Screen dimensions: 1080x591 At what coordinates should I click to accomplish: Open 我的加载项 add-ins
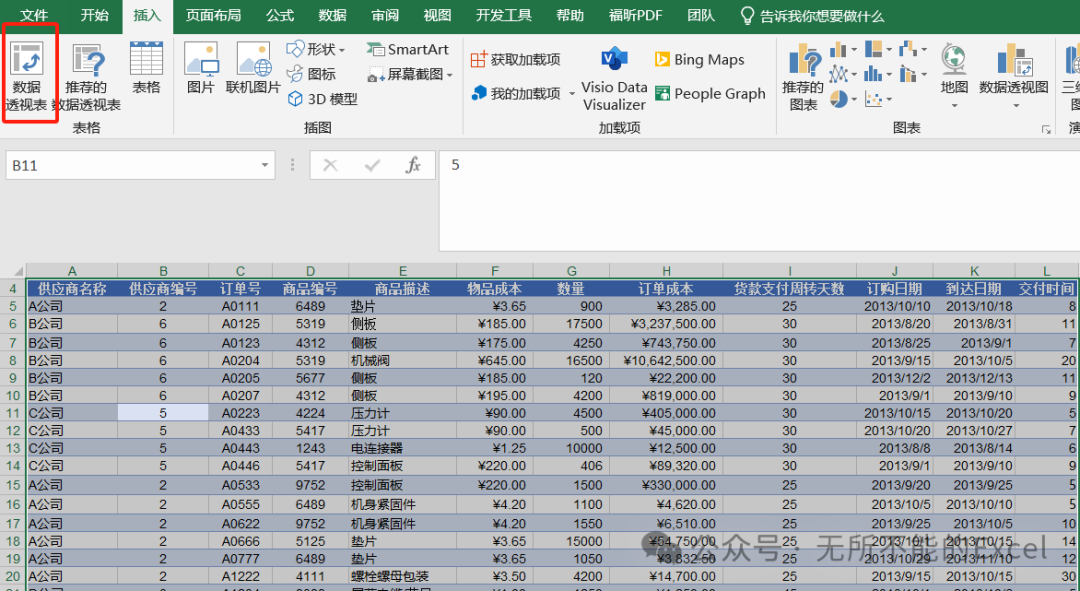pyautogui.click(x=516, y=94)
